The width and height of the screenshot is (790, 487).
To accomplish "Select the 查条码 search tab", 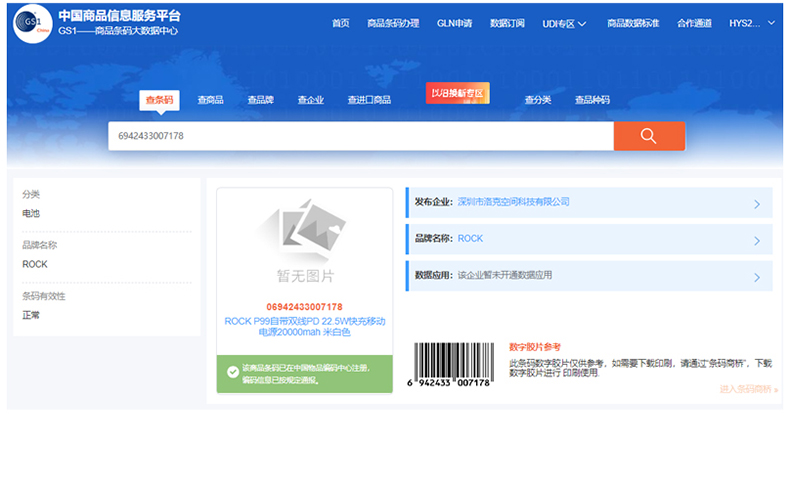I will 159,100.
